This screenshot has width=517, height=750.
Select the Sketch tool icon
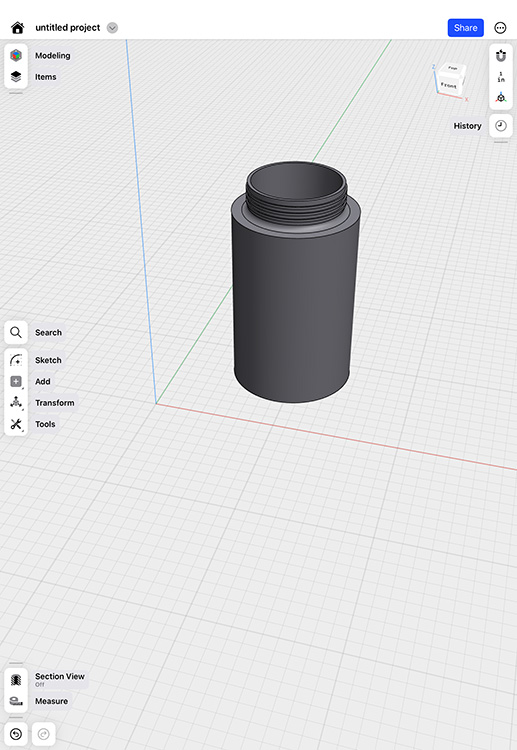click(16, 360)
